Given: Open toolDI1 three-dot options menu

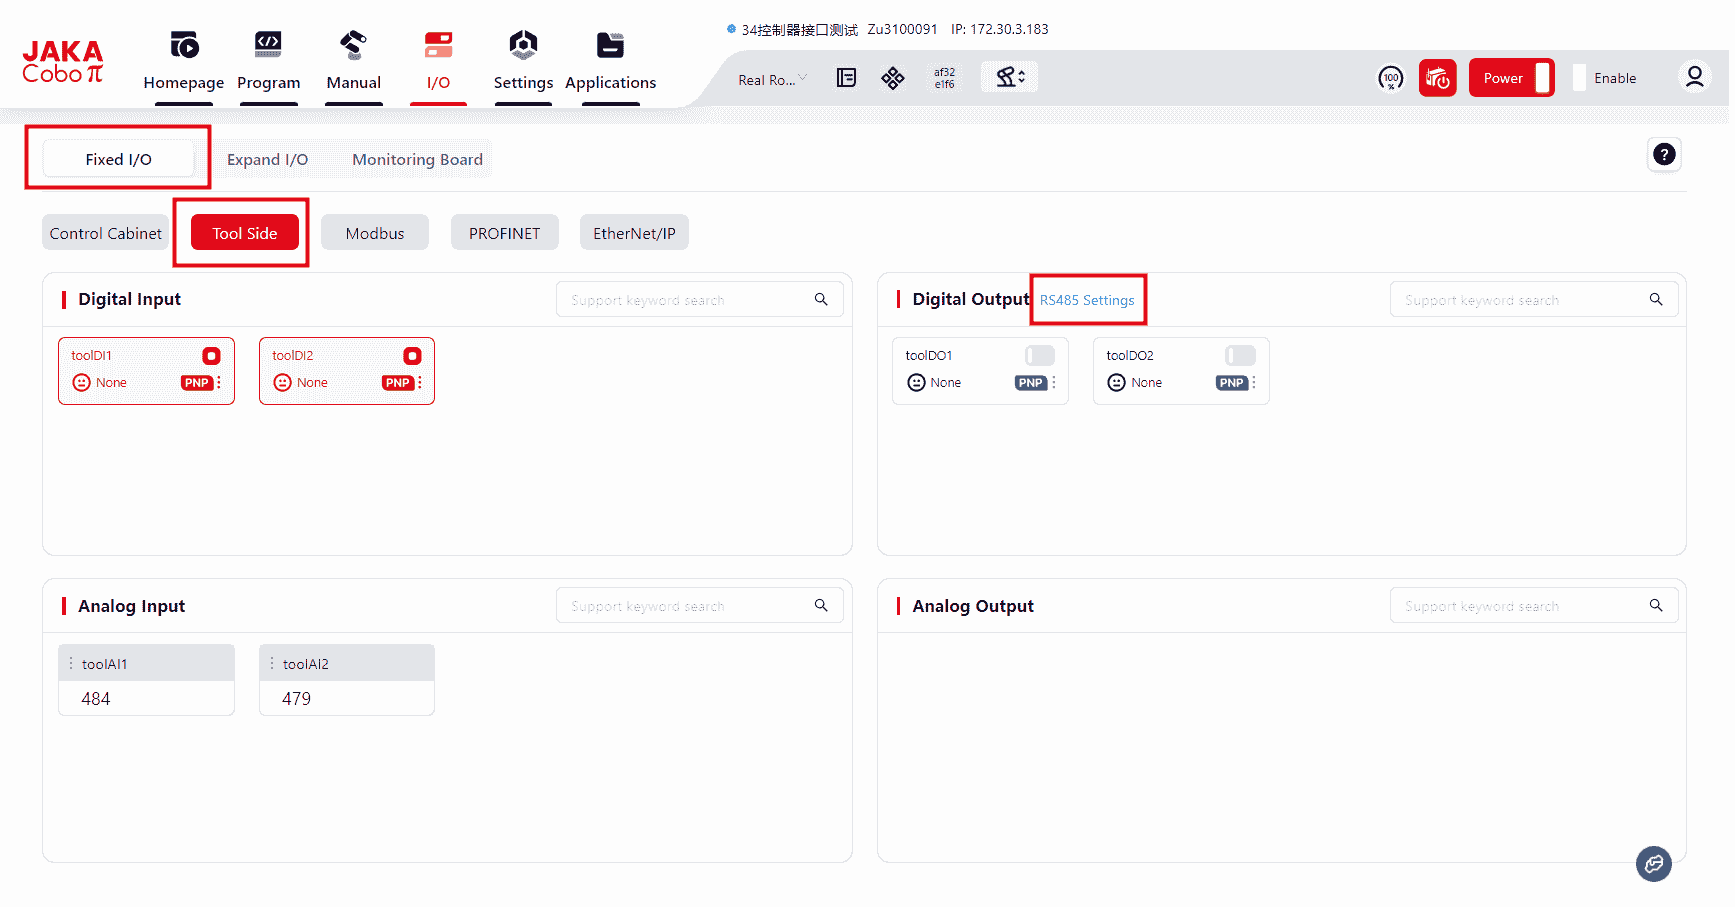Looking at the screenshot, I should pyautogui.click(x=219, y=383).
